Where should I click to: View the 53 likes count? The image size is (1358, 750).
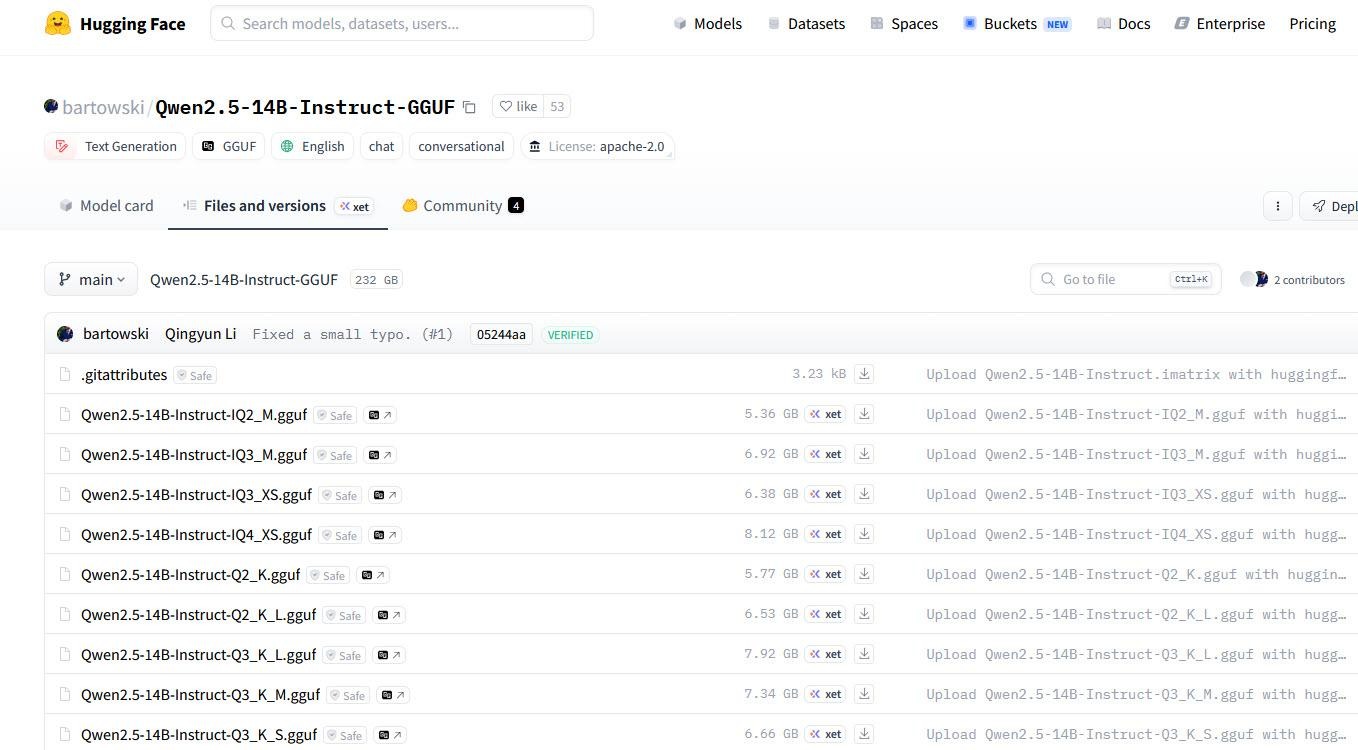point(557,107)
